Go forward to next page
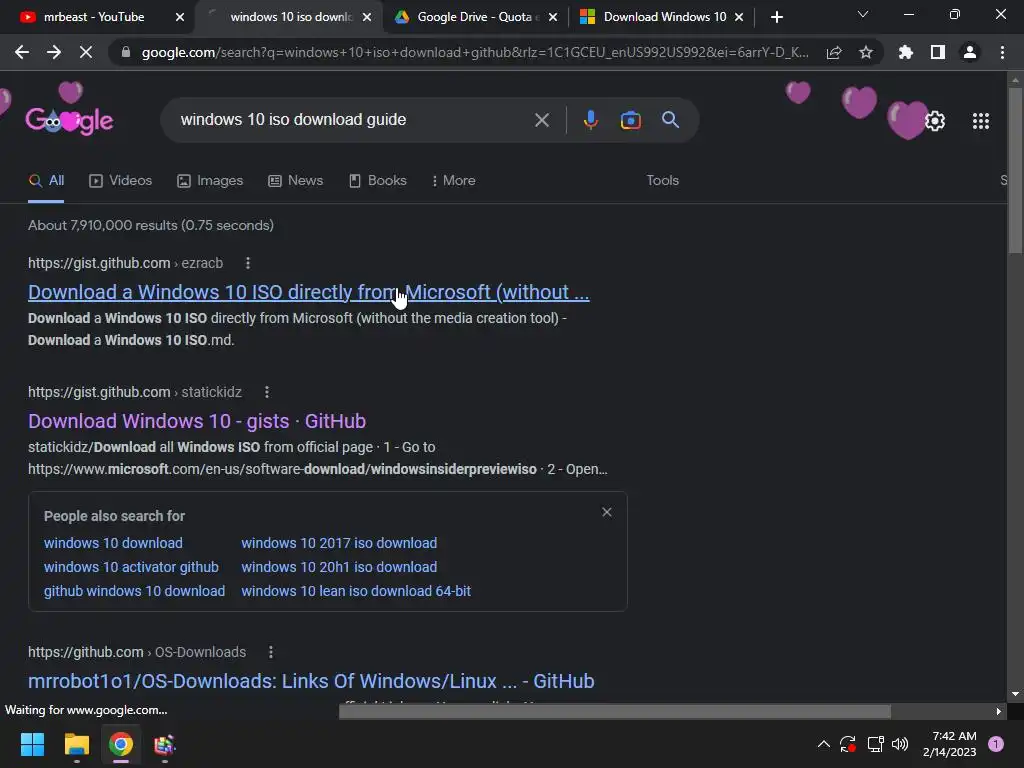The height and width of the screenshot is (768, 1024). pyautogui.click(x=54, y=52)
